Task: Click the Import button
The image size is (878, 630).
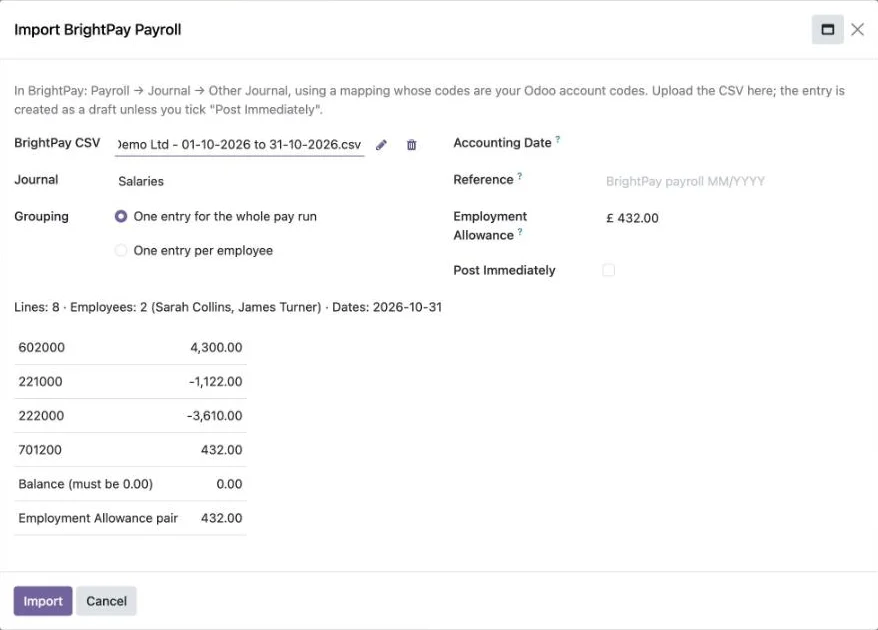Action: click(43, 601)
